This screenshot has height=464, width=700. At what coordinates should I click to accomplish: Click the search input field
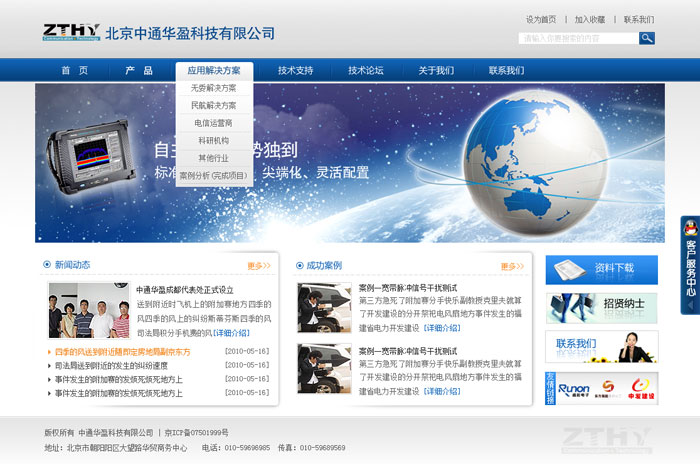578,38
